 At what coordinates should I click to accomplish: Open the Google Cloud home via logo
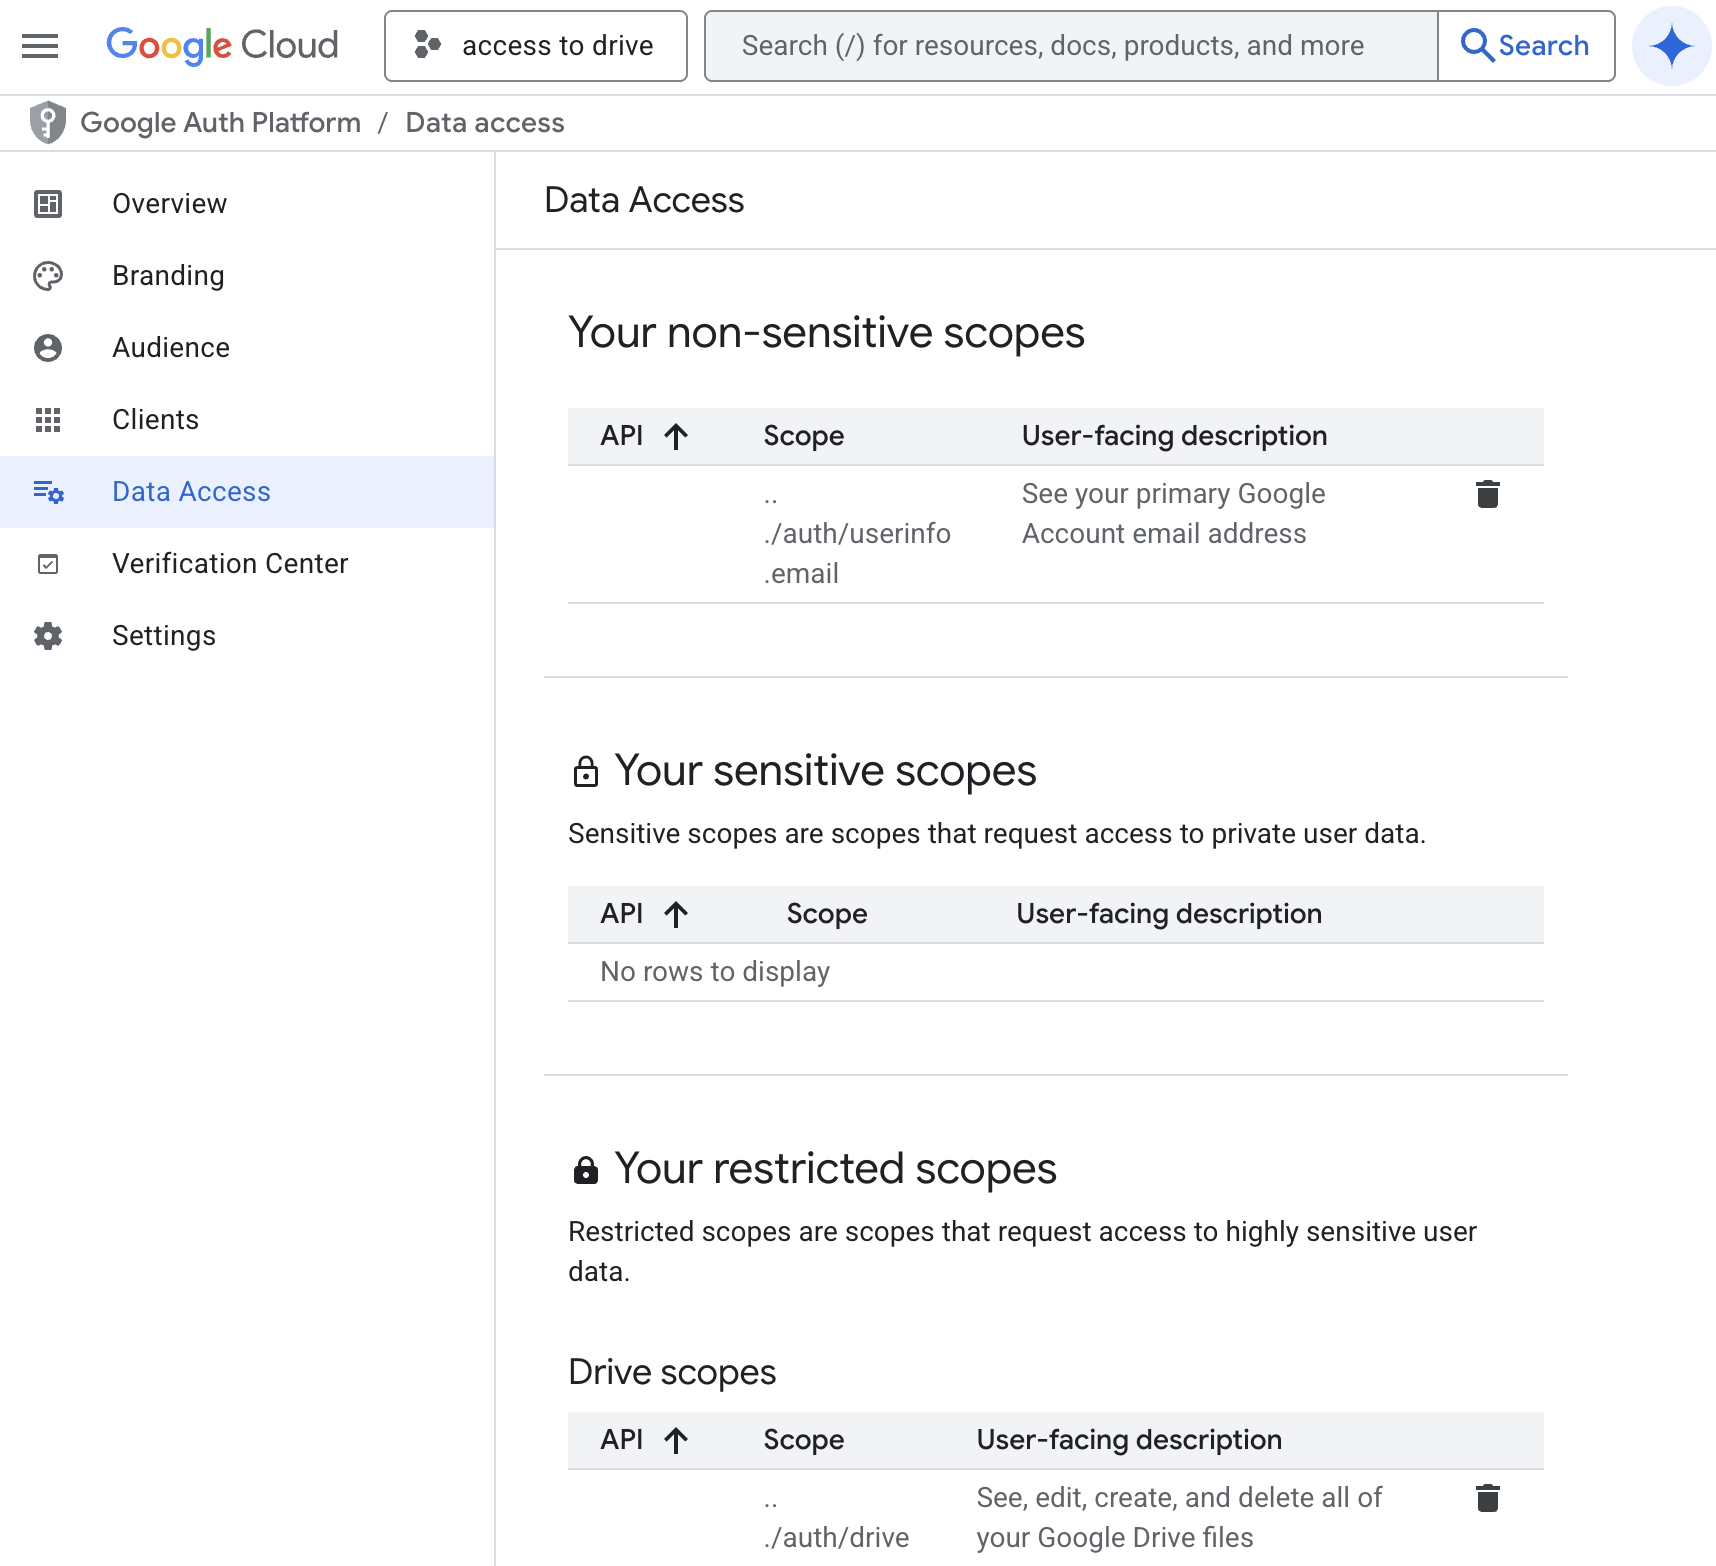click(222, 45)
